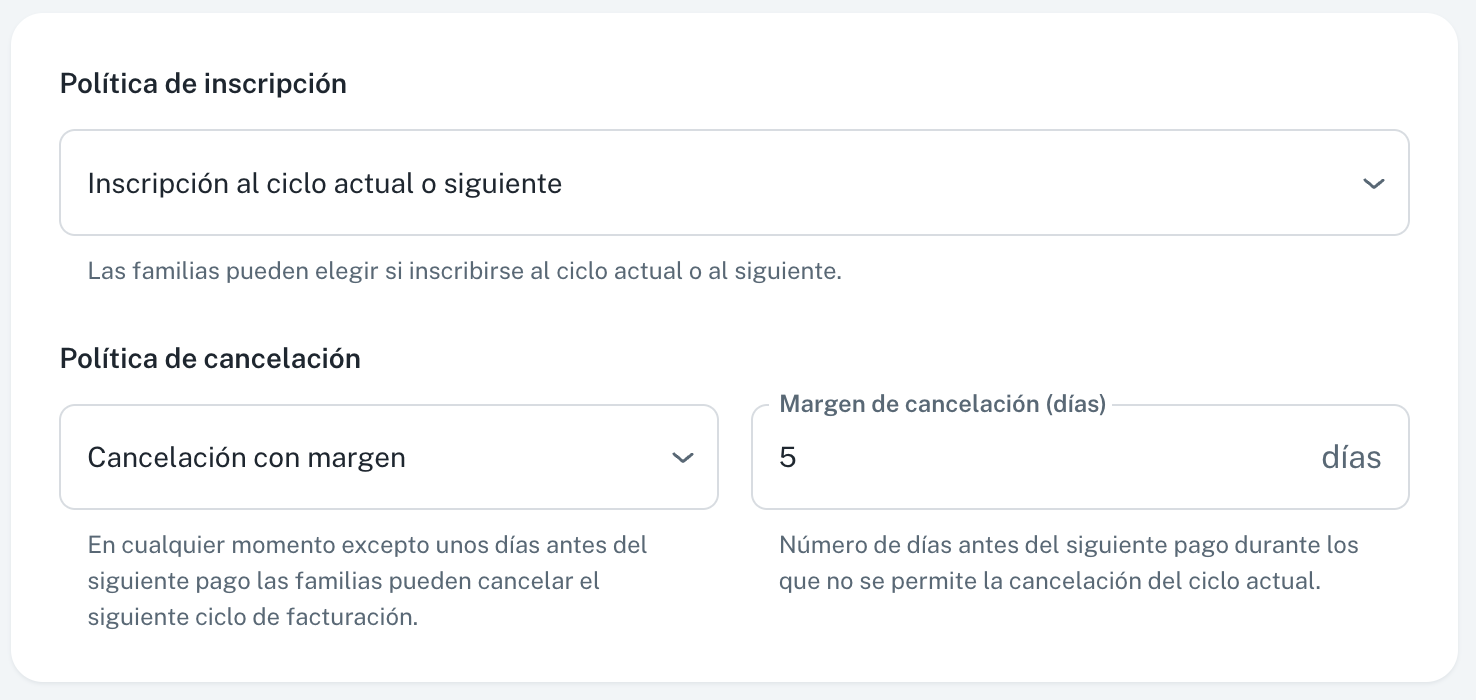Click the chevron on the inscripción dropdown
Viewport: 1476px width, 700px height.
(x=1373, y=184)
